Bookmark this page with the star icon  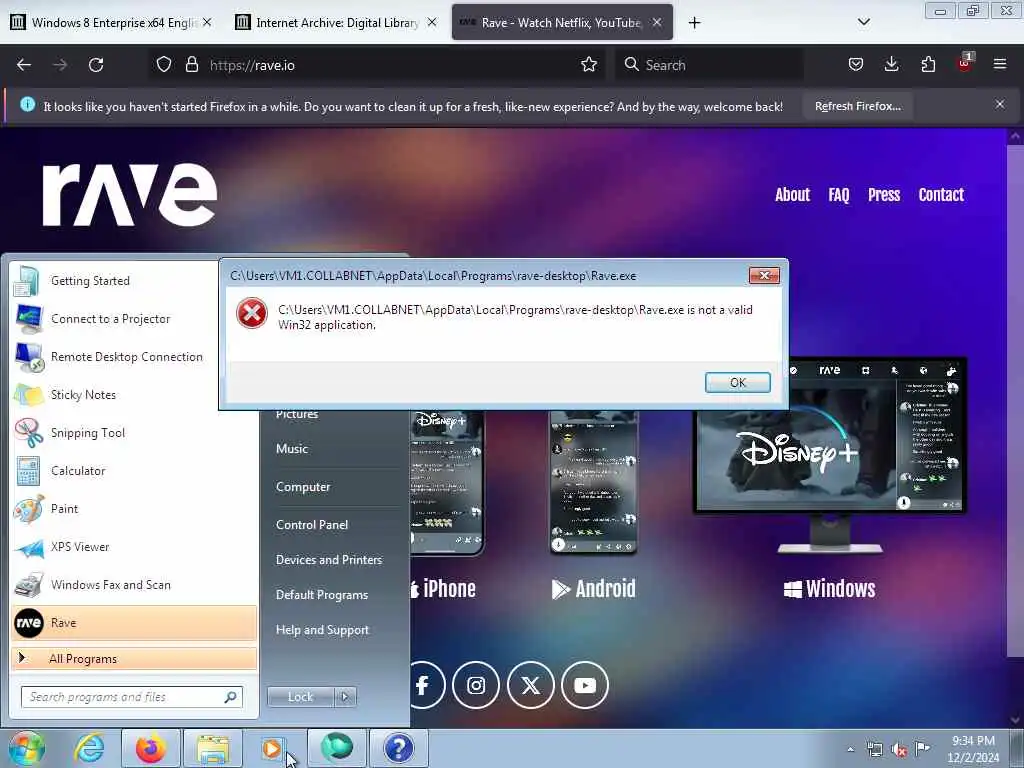click(589, 65)
